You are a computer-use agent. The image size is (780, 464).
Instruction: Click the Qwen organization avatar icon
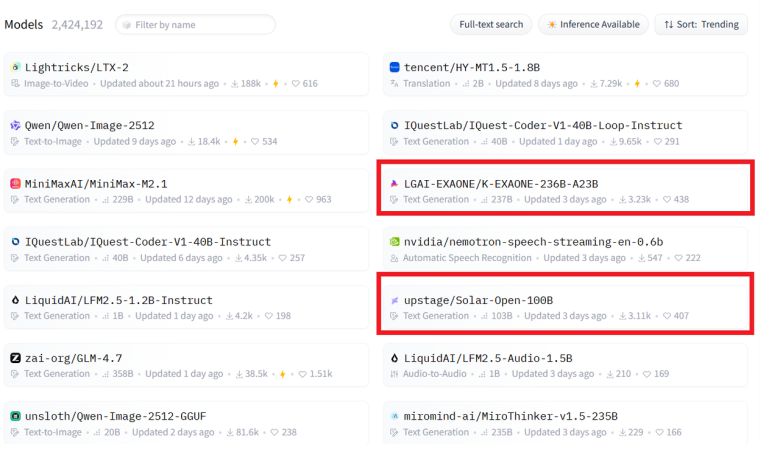[15, 125]
